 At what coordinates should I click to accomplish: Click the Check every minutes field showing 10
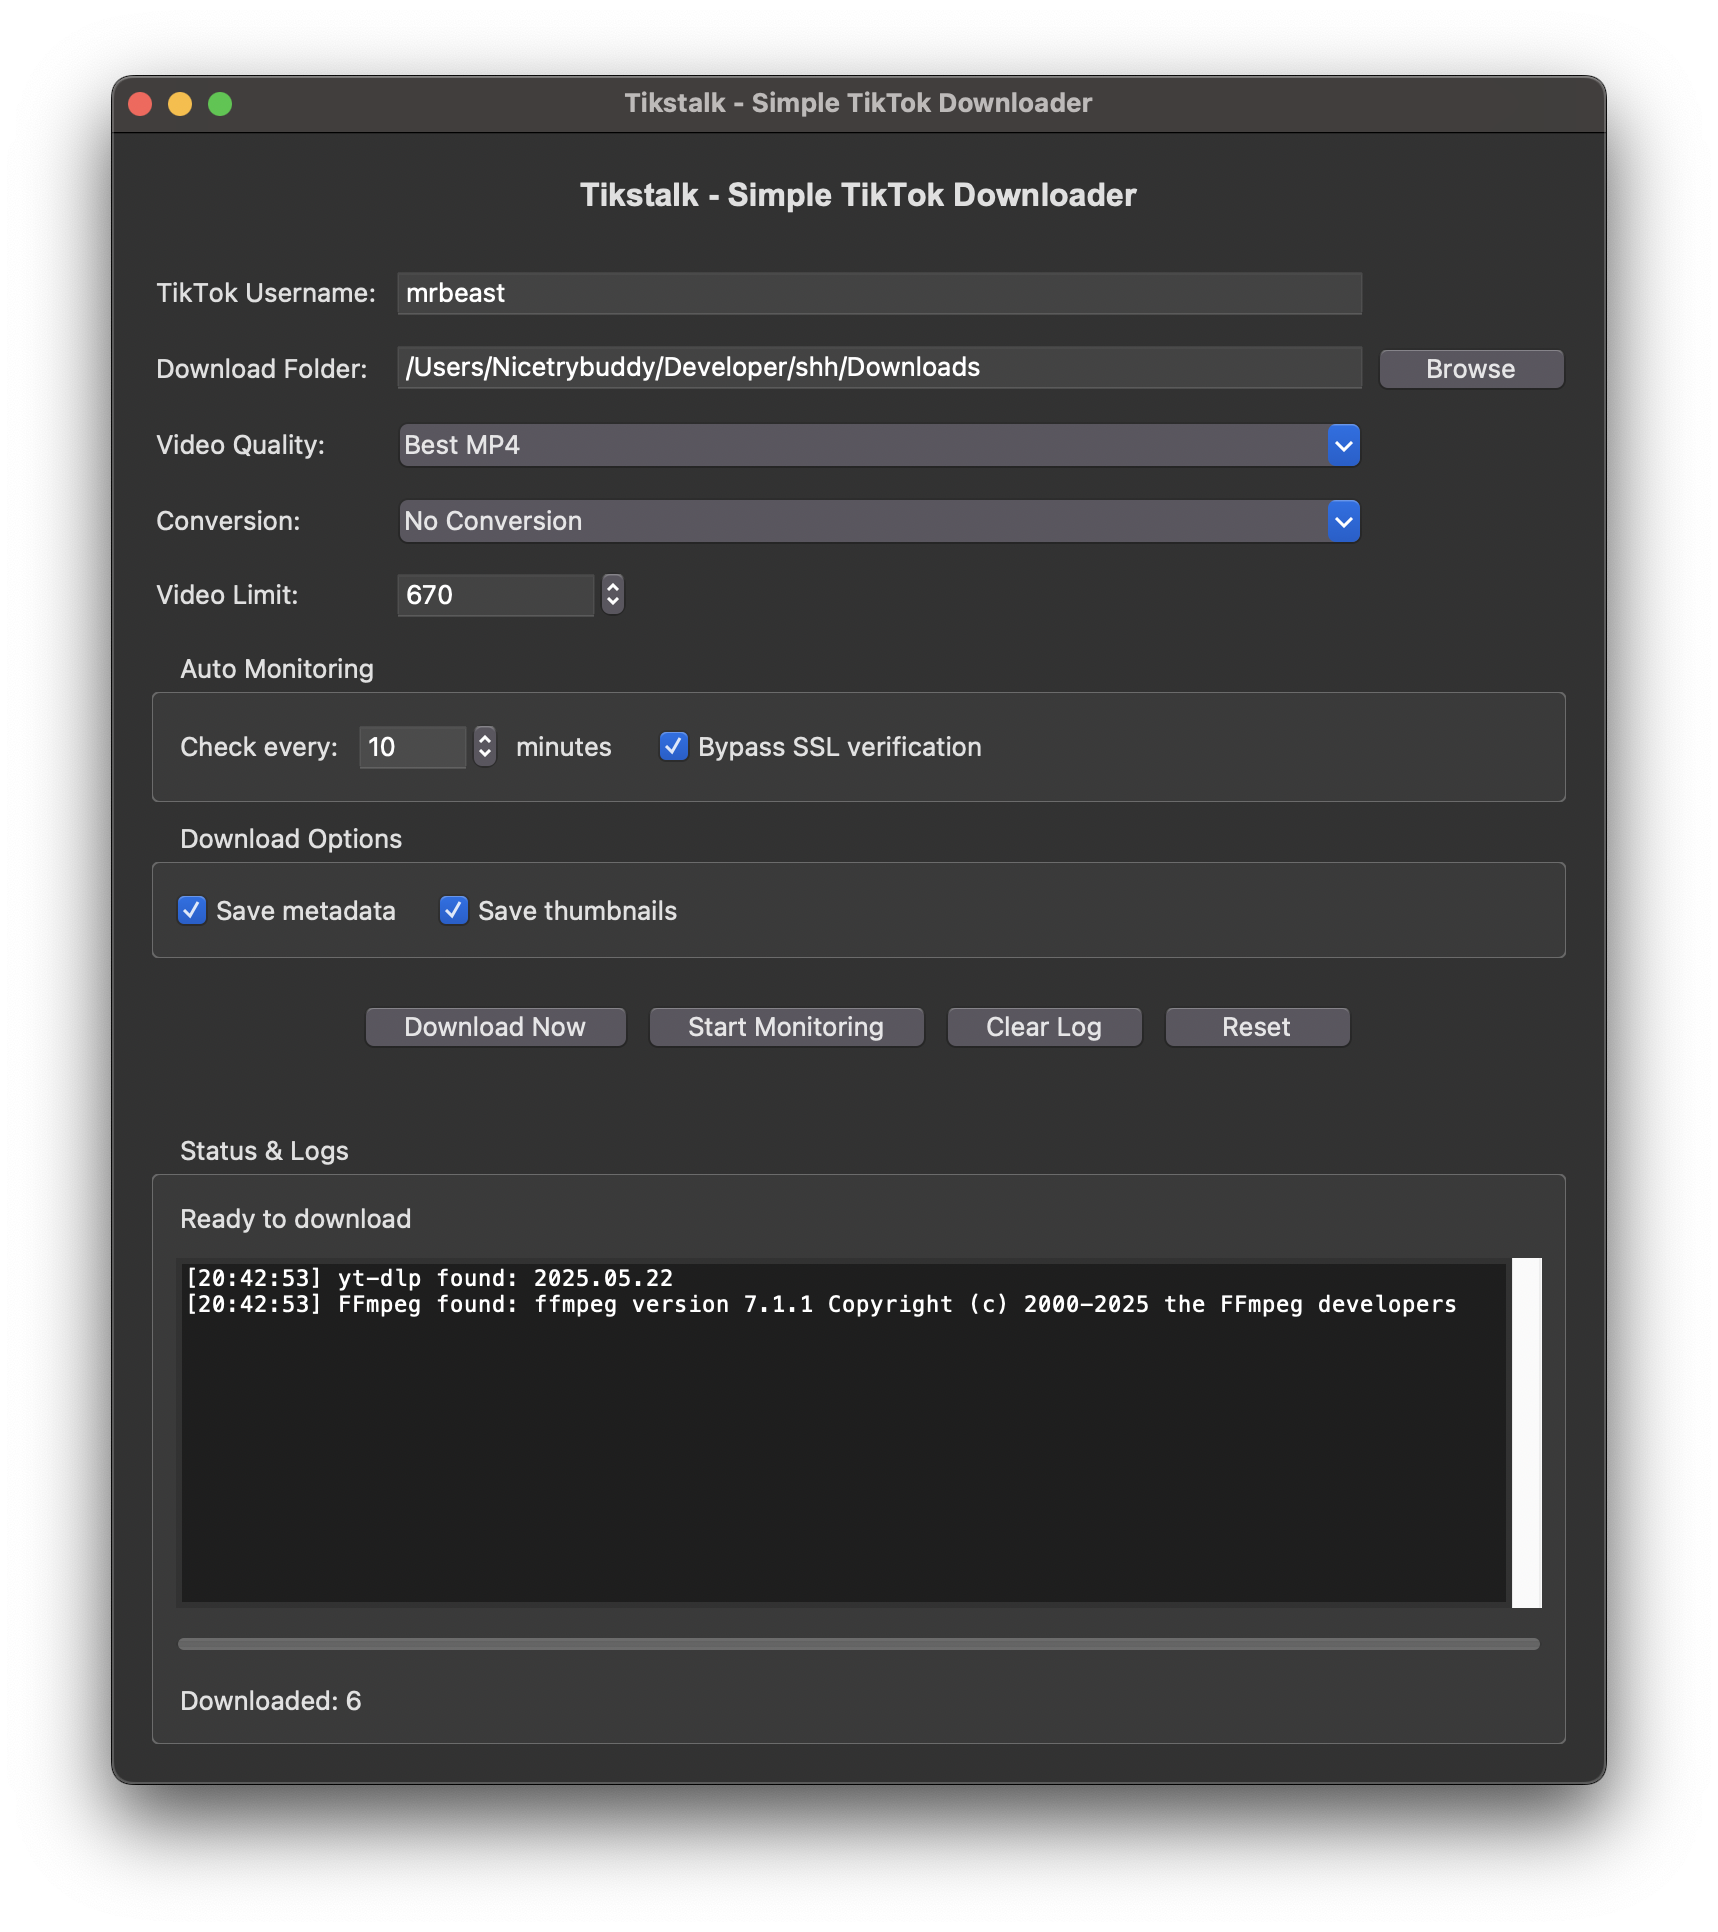coord(413,747)
